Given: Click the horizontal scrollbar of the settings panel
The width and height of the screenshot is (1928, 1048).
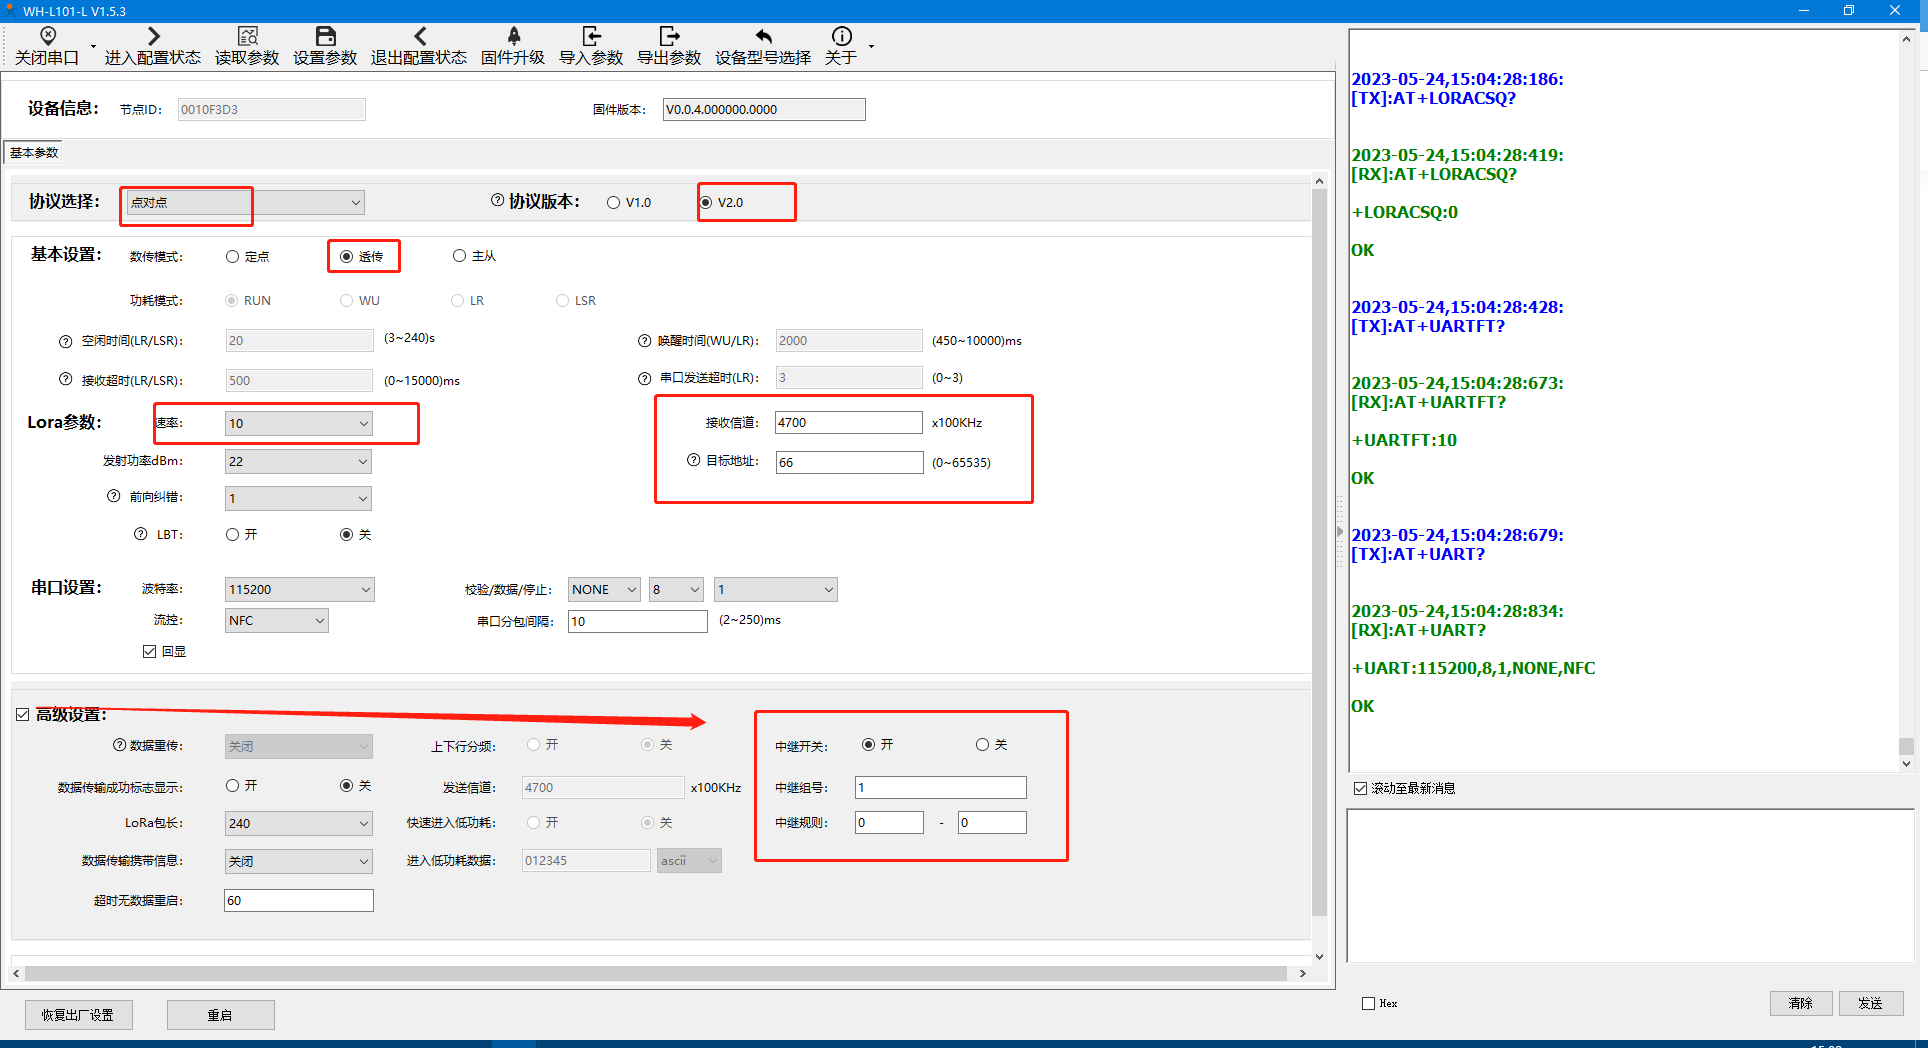Looking at the screenshot, I should (655, 973).
